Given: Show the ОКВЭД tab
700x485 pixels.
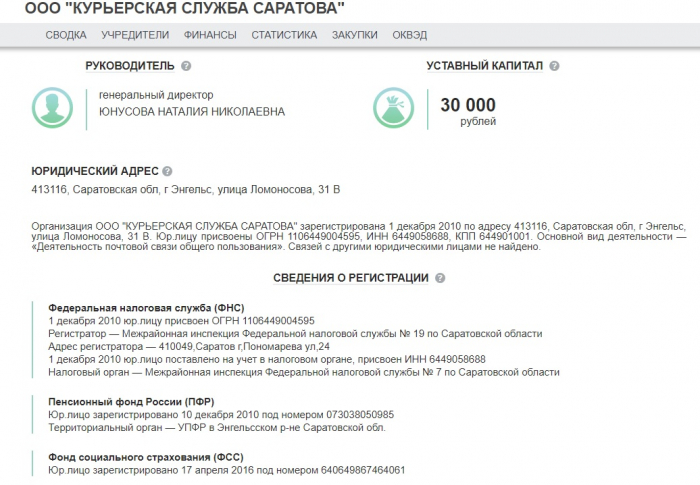Looking at the screenshot, I should coord(409,35).
